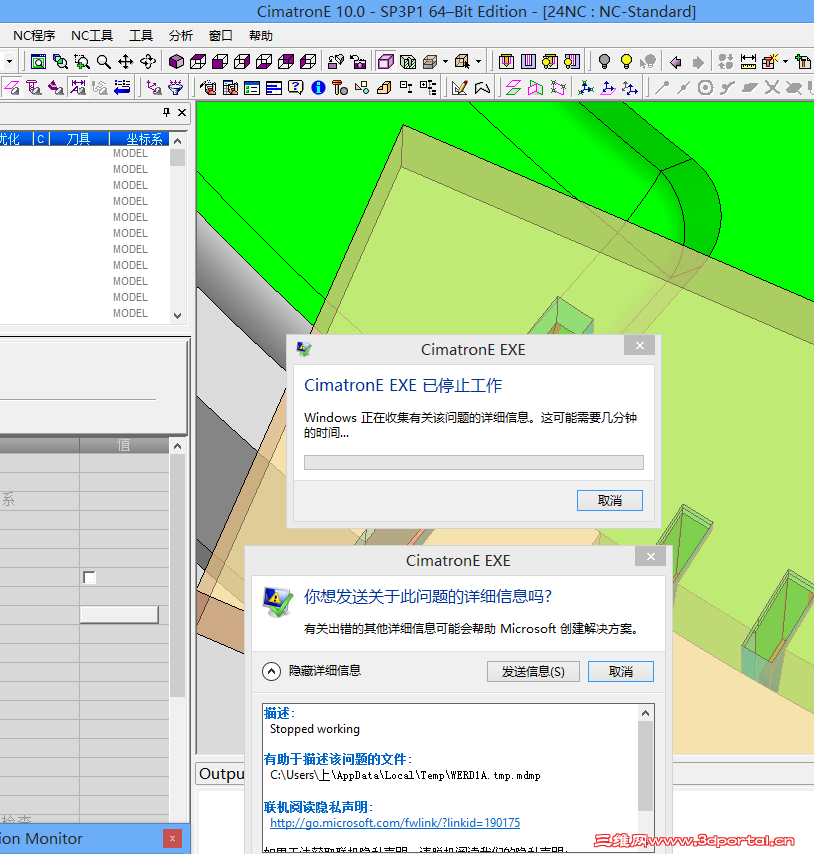The width and height of the screenshot is (814, 854).
Task: Open dropdown beside the layered box icon
Action: coord(445,62)
